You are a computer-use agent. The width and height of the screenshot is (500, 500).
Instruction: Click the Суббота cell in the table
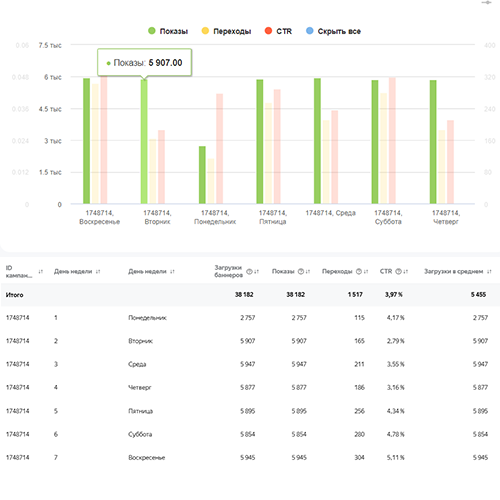[x=140, y=434]
